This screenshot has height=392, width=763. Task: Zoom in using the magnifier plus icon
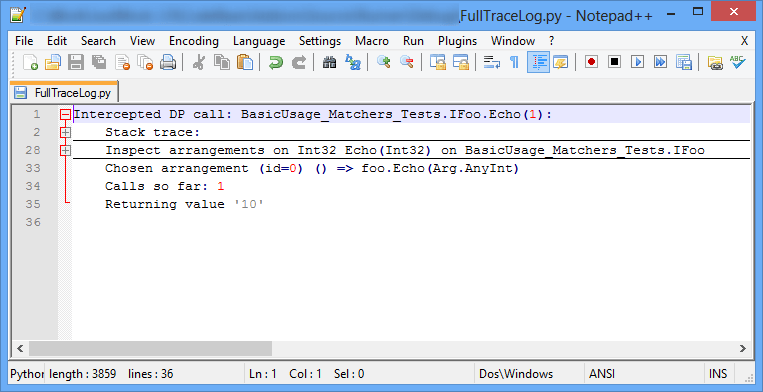coord(384,62)
